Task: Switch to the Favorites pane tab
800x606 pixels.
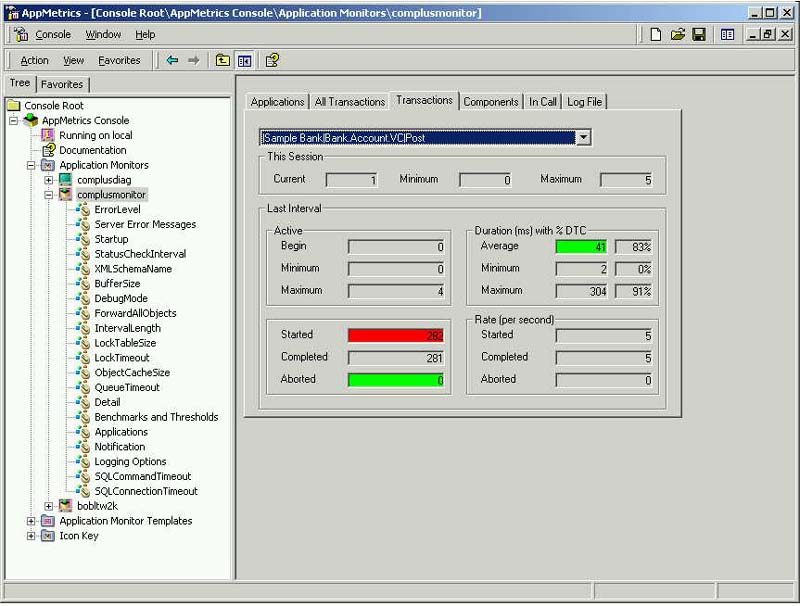Action: pos(62,84)
